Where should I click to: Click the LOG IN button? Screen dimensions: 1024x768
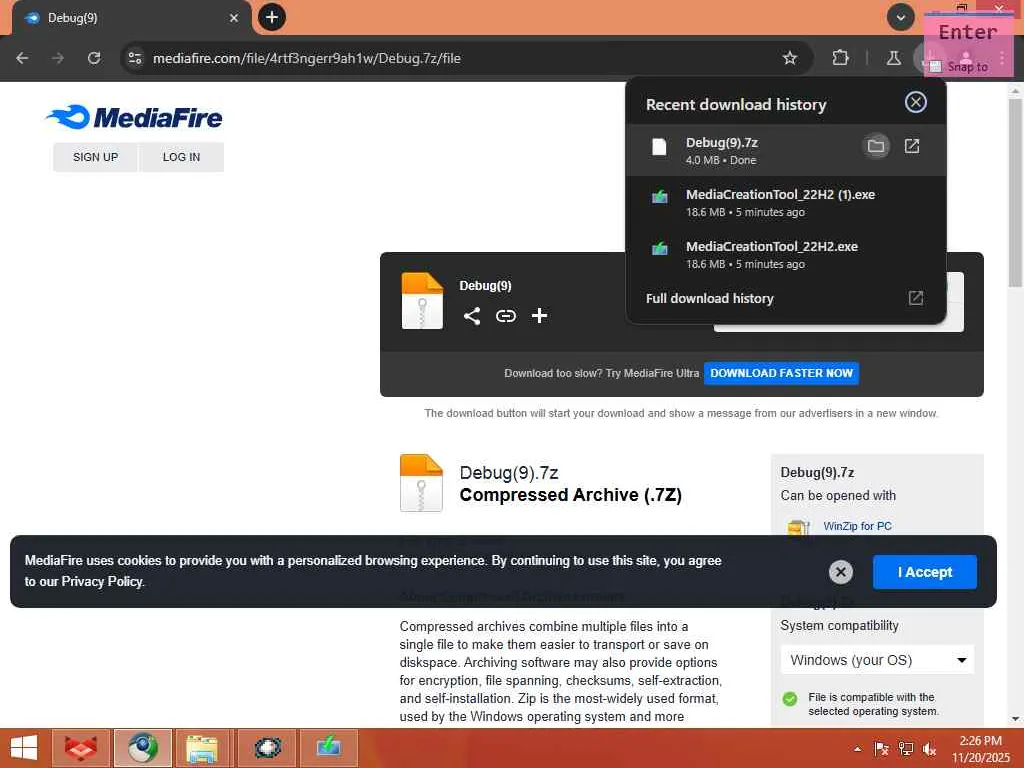[182, 157]
